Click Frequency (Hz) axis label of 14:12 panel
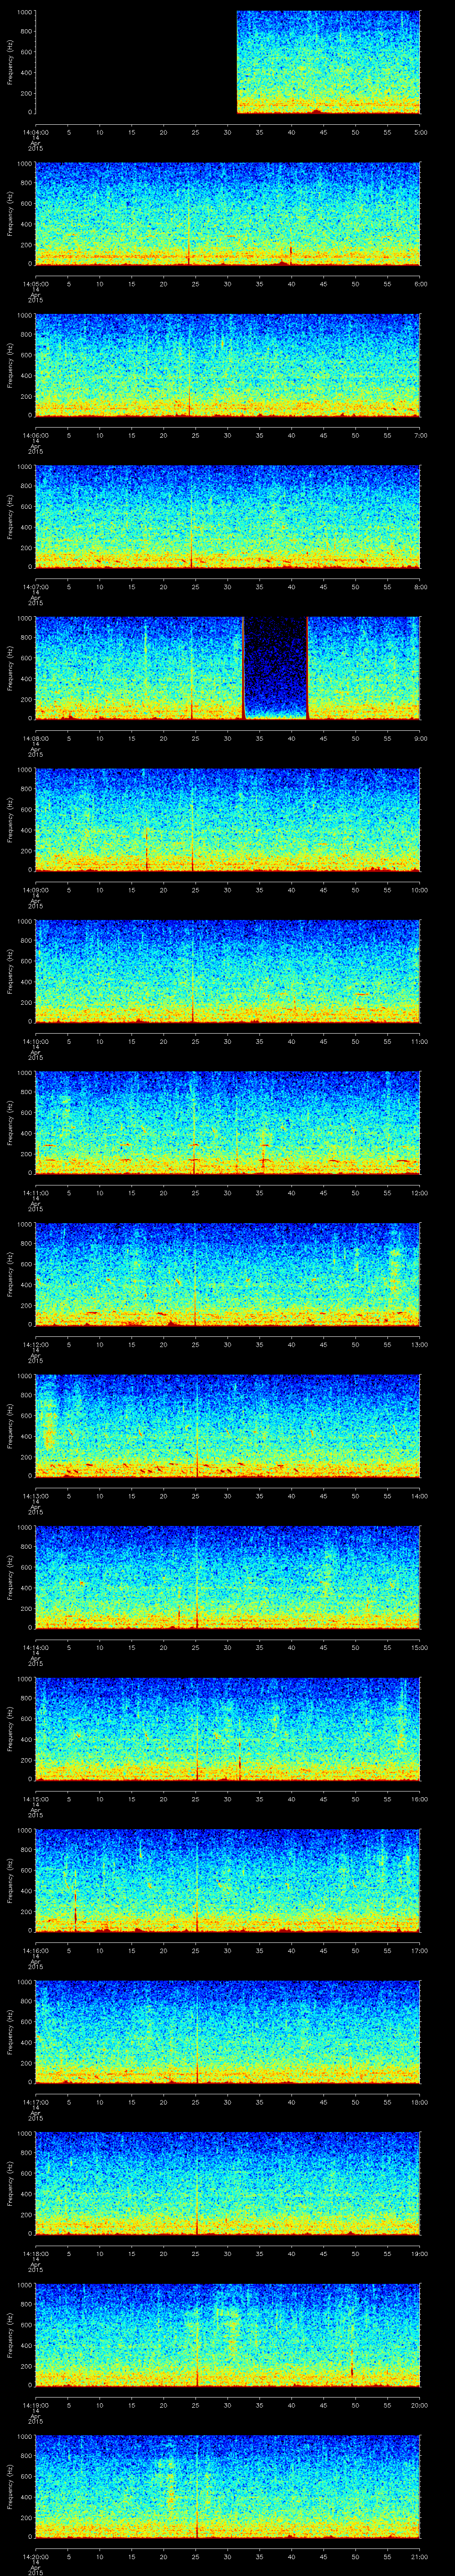 pyautogui.click(x=10, y=1274)
